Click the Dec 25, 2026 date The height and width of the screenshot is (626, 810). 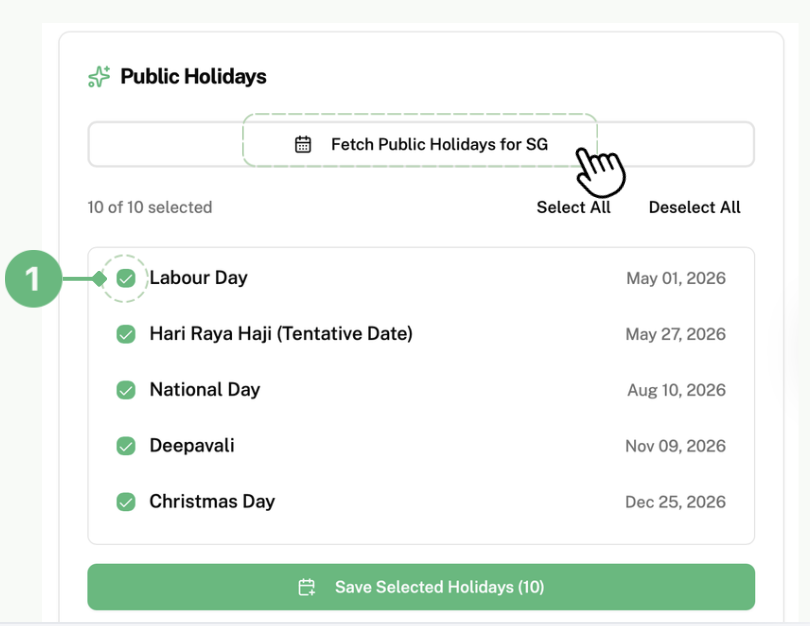(x=675, y=502)
